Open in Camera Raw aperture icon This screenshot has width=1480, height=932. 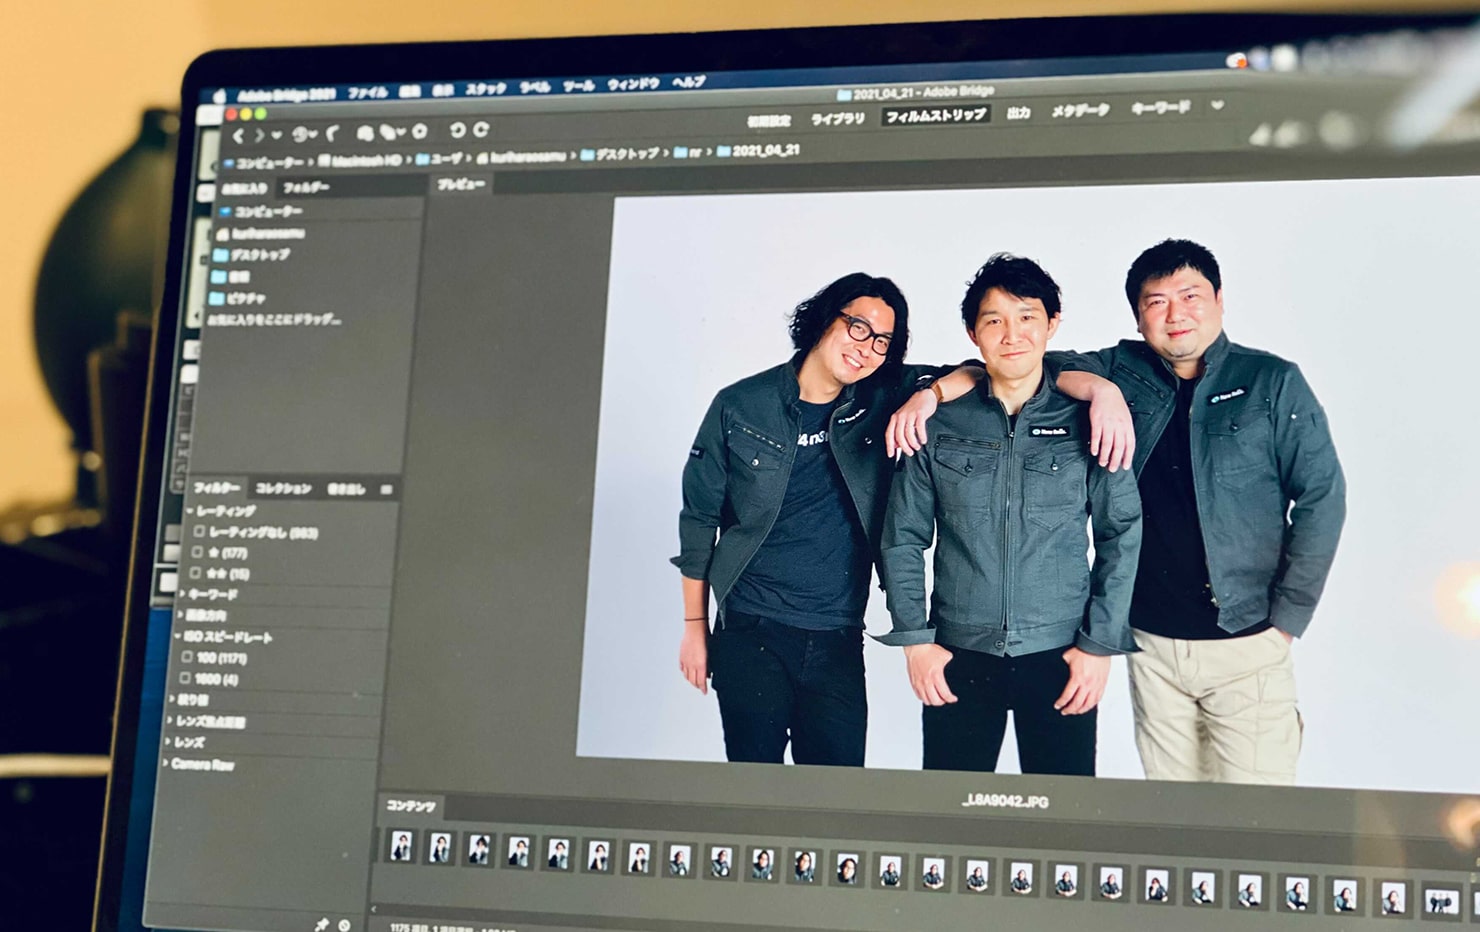point(420,131)
